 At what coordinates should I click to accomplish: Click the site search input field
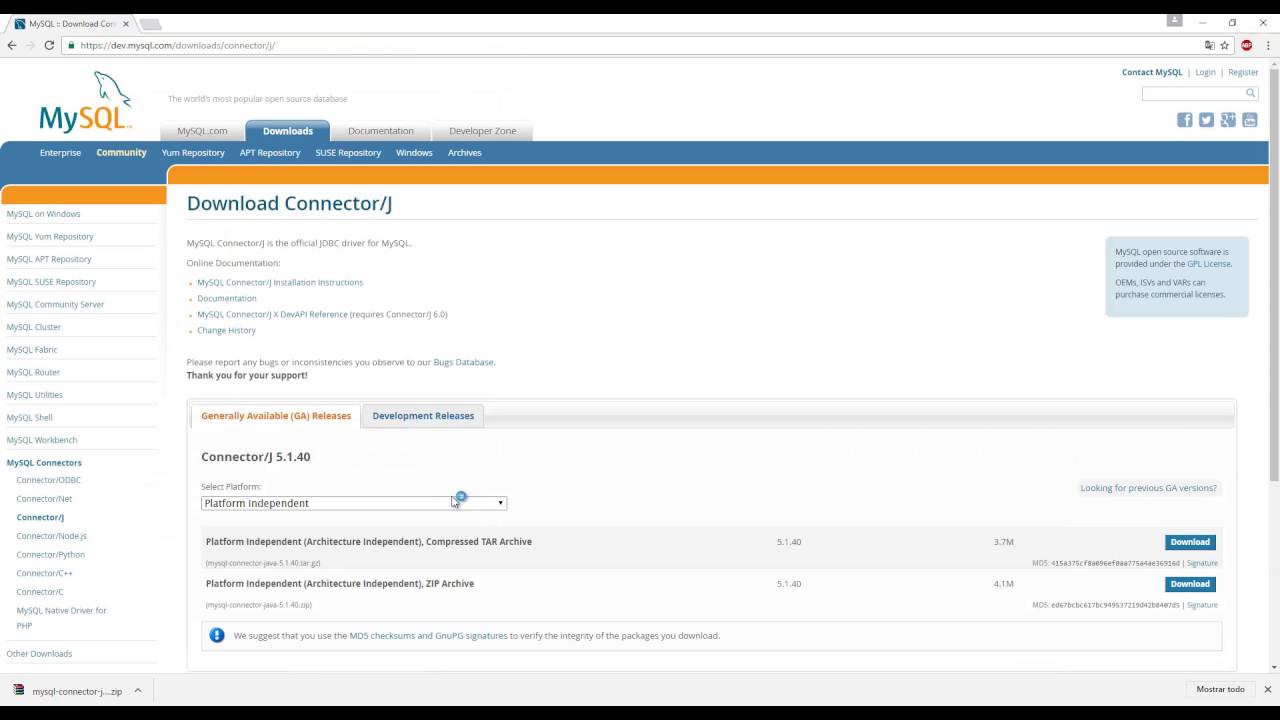pos(1193,93)
